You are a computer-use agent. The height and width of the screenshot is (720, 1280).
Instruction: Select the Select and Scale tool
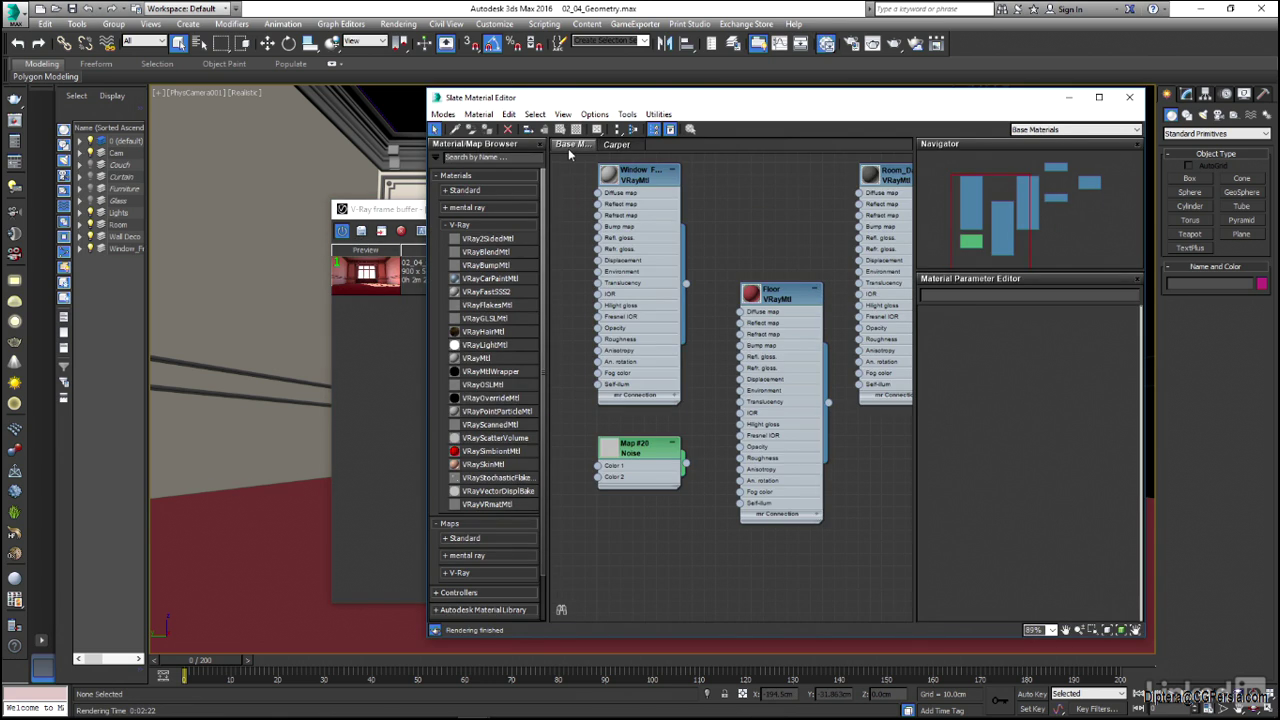pyautogui.click(x=310, y=43)
